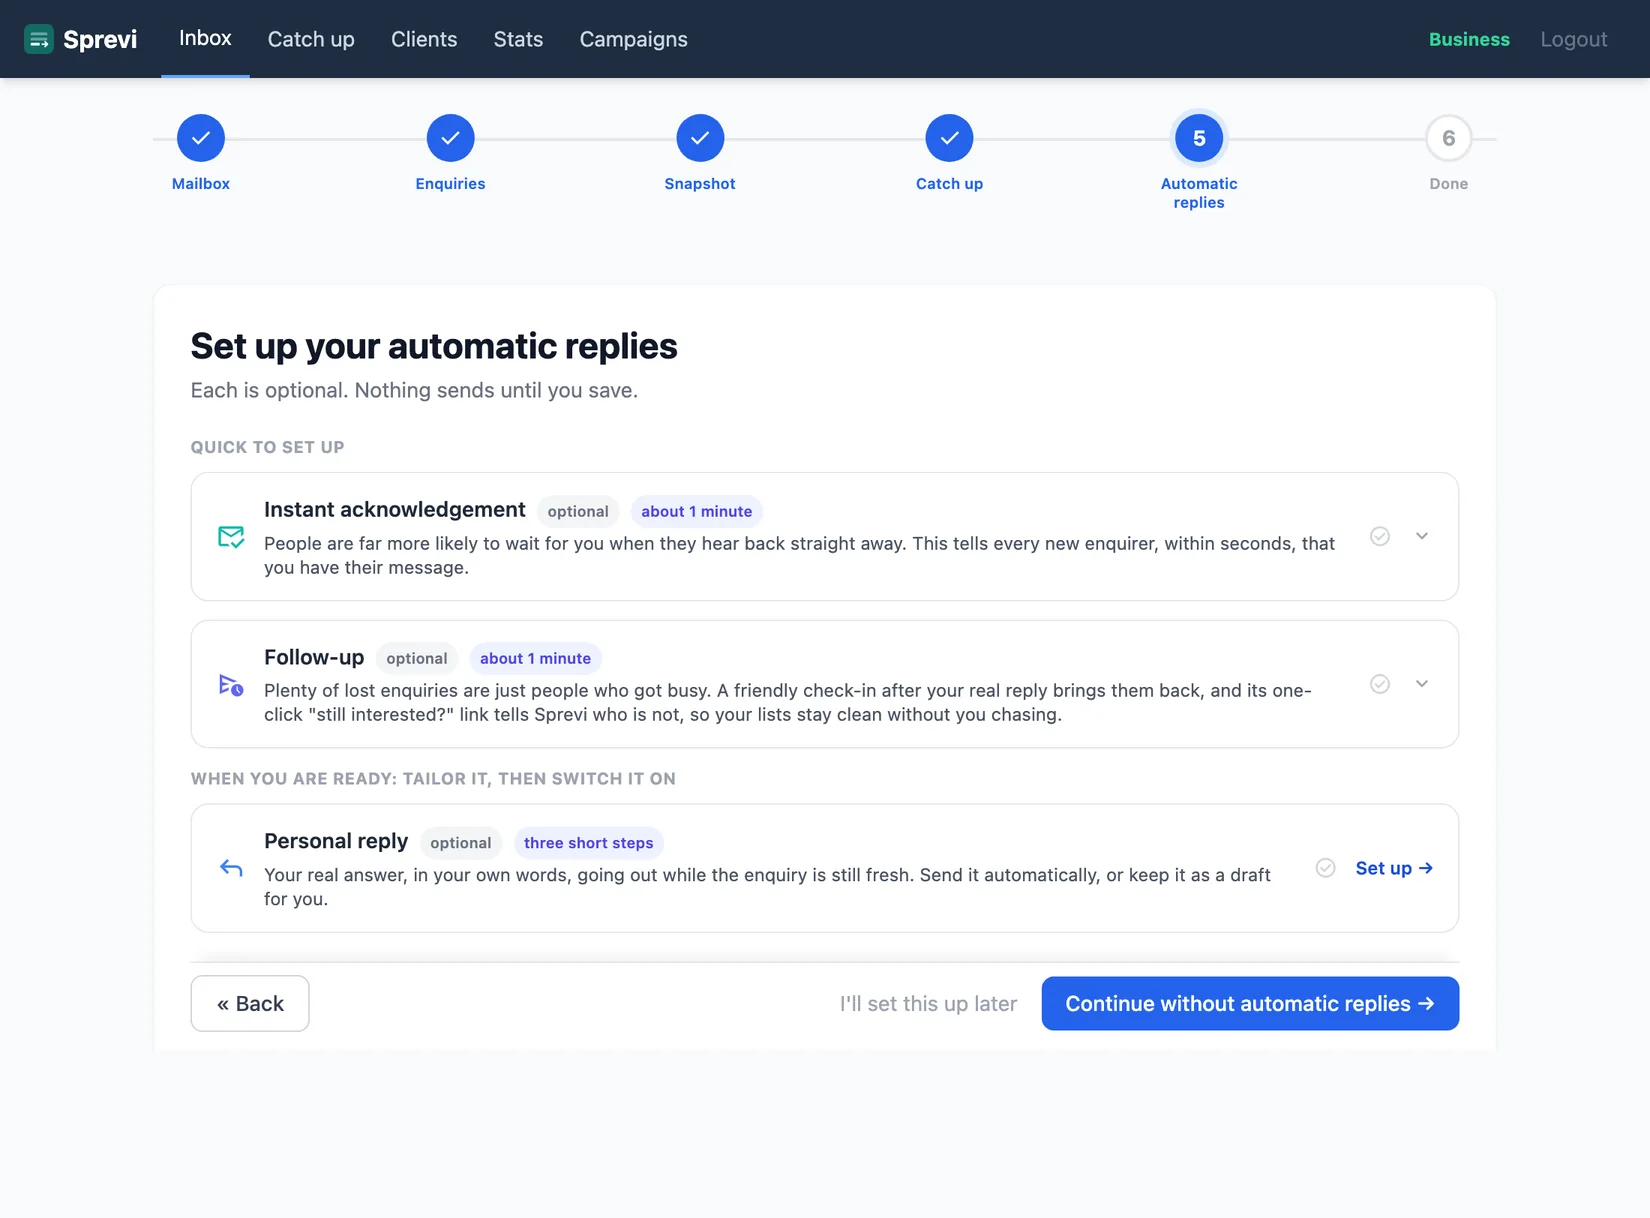This screenshot has height=1218, width=1650.
Task: Click Continue without automatic replies
Action: click(1250, 1003)
